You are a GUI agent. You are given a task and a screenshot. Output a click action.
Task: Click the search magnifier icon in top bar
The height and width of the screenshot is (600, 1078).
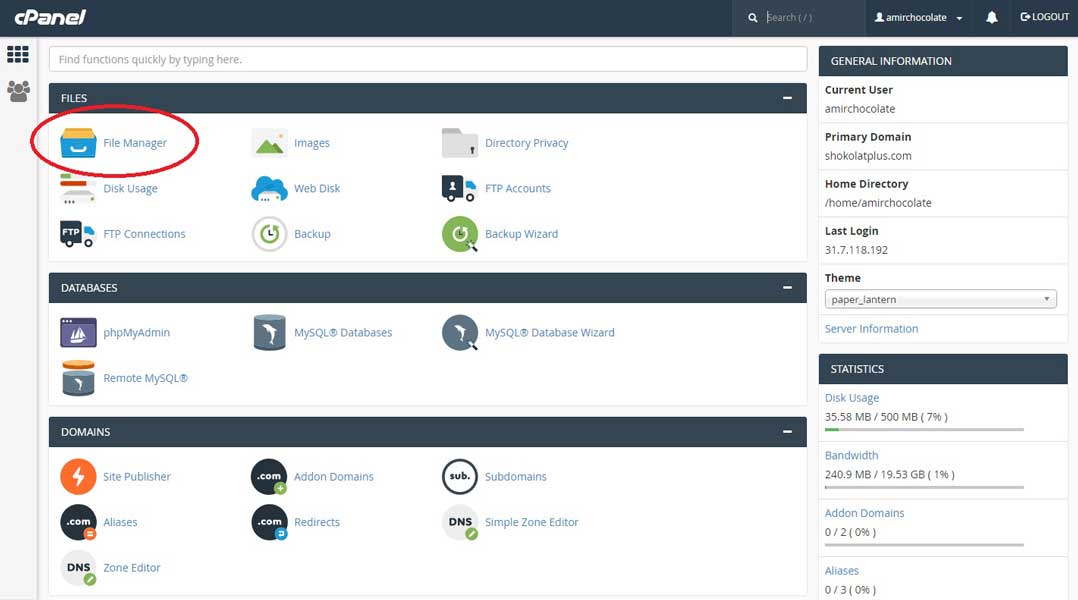click(753, 17)
